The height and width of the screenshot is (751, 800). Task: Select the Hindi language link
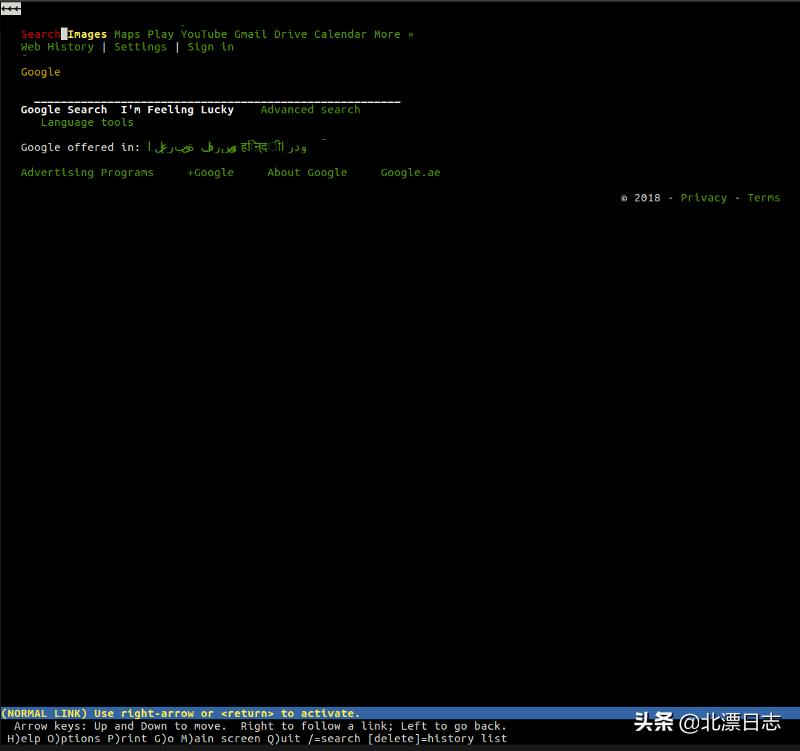coord(262,147)
